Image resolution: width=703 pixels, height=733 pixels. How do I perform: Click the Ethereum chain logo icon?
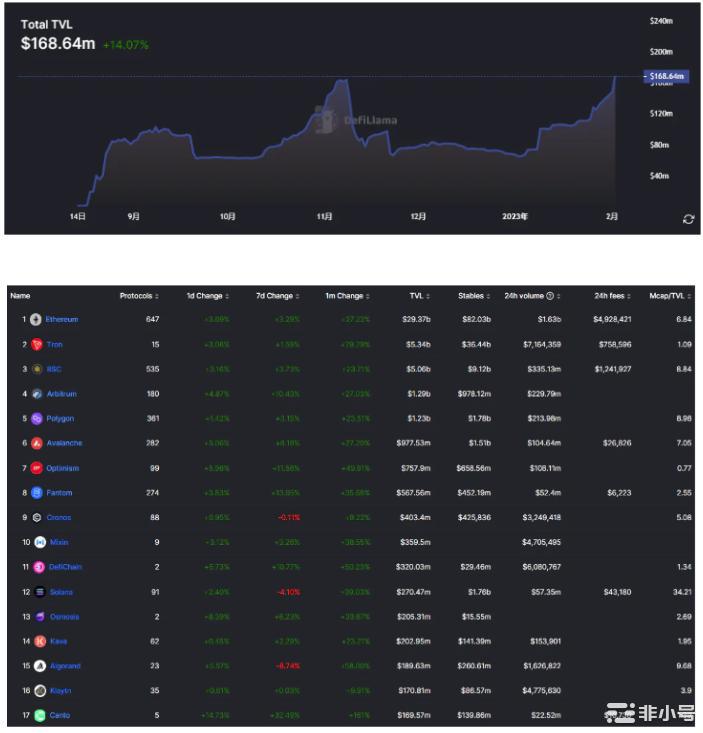coord(36,319)
